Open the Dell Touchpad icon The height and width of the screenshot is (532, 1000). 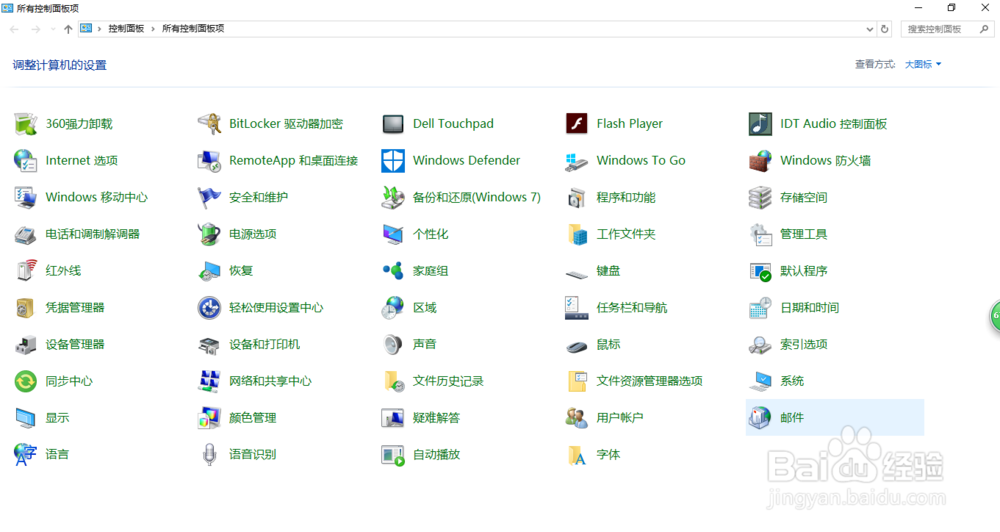[x=393, y=124]
